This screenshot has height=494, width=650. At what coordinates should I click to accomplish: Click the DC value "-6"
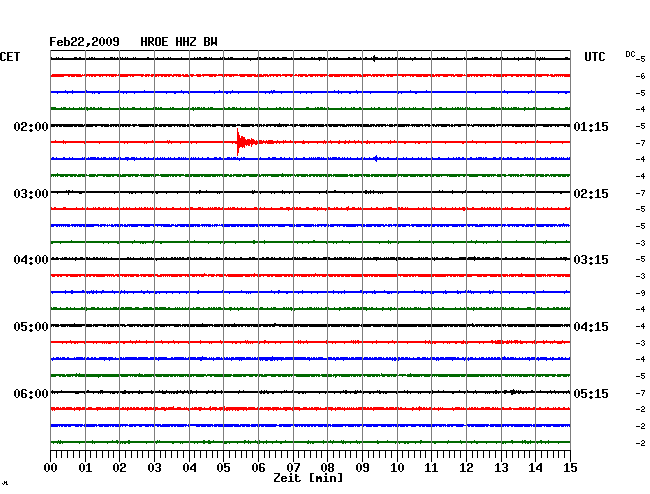[641, 76]
